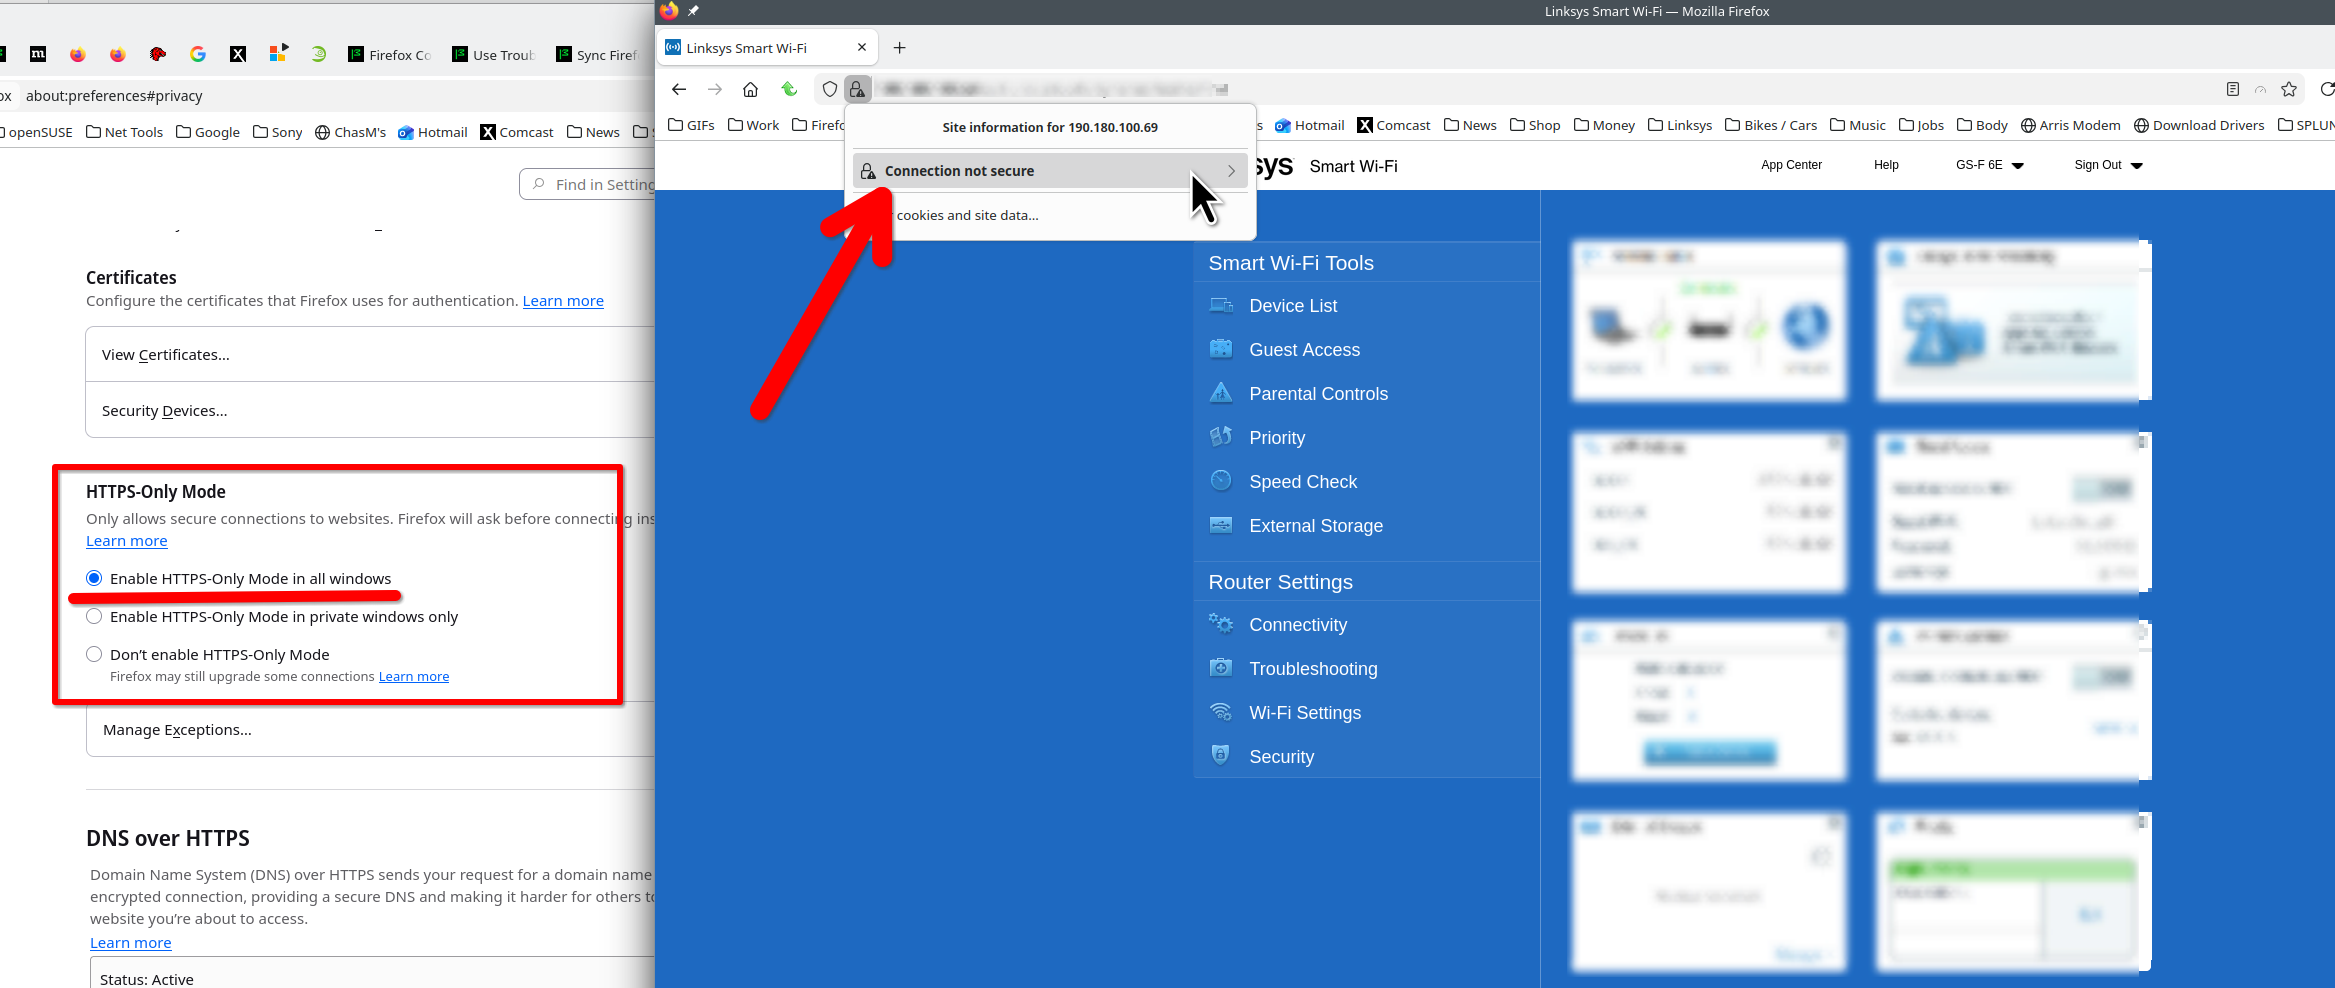Open the Net Tools bookmark folder
The image size is (2335, 988).
(125, 132)
